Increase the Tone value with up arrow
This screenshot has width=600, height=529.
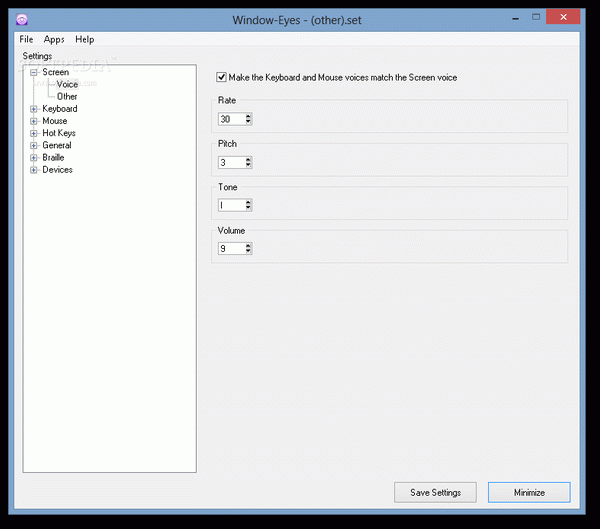248,202
